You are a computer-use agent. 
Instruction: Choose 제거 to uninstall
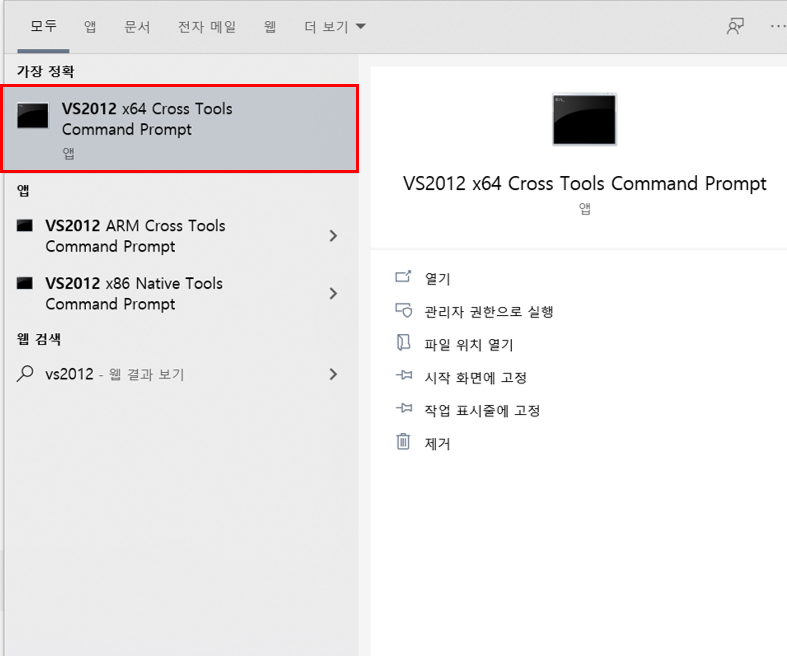click(438, 444)
